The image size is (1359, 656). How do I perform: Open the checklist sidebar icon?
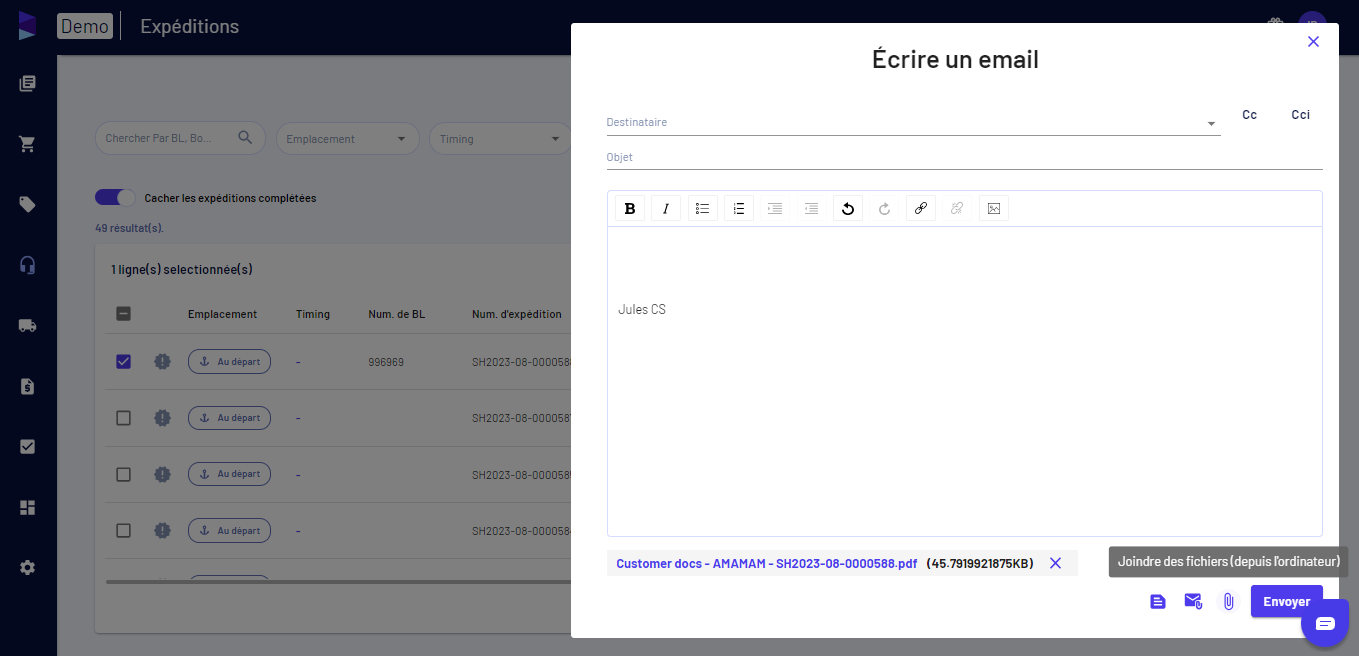tap(27, 446)
